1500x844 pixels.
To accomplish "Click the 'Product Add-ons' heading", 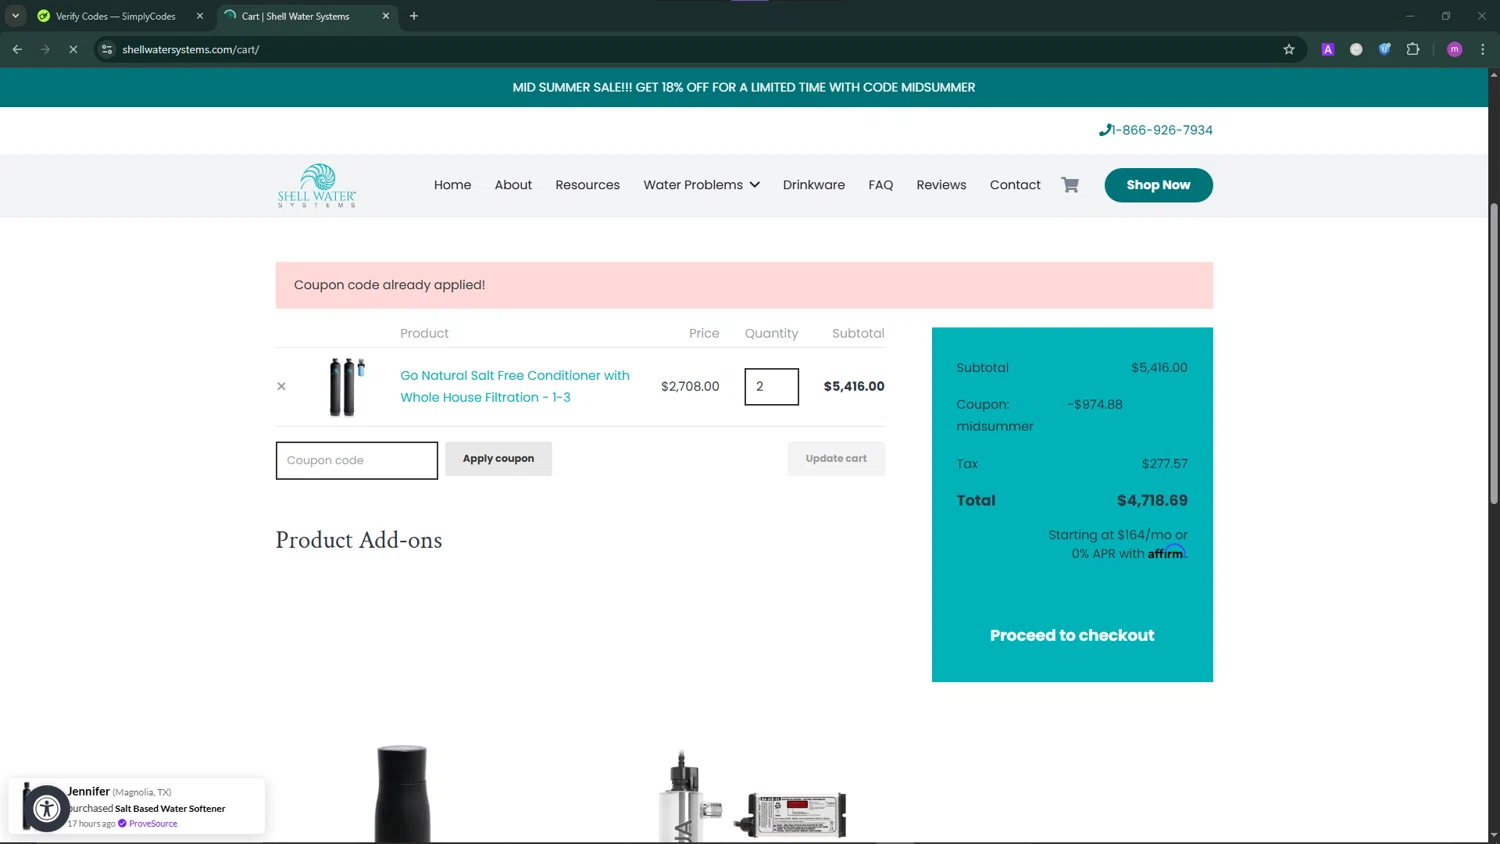I will [x=359, y=540].
